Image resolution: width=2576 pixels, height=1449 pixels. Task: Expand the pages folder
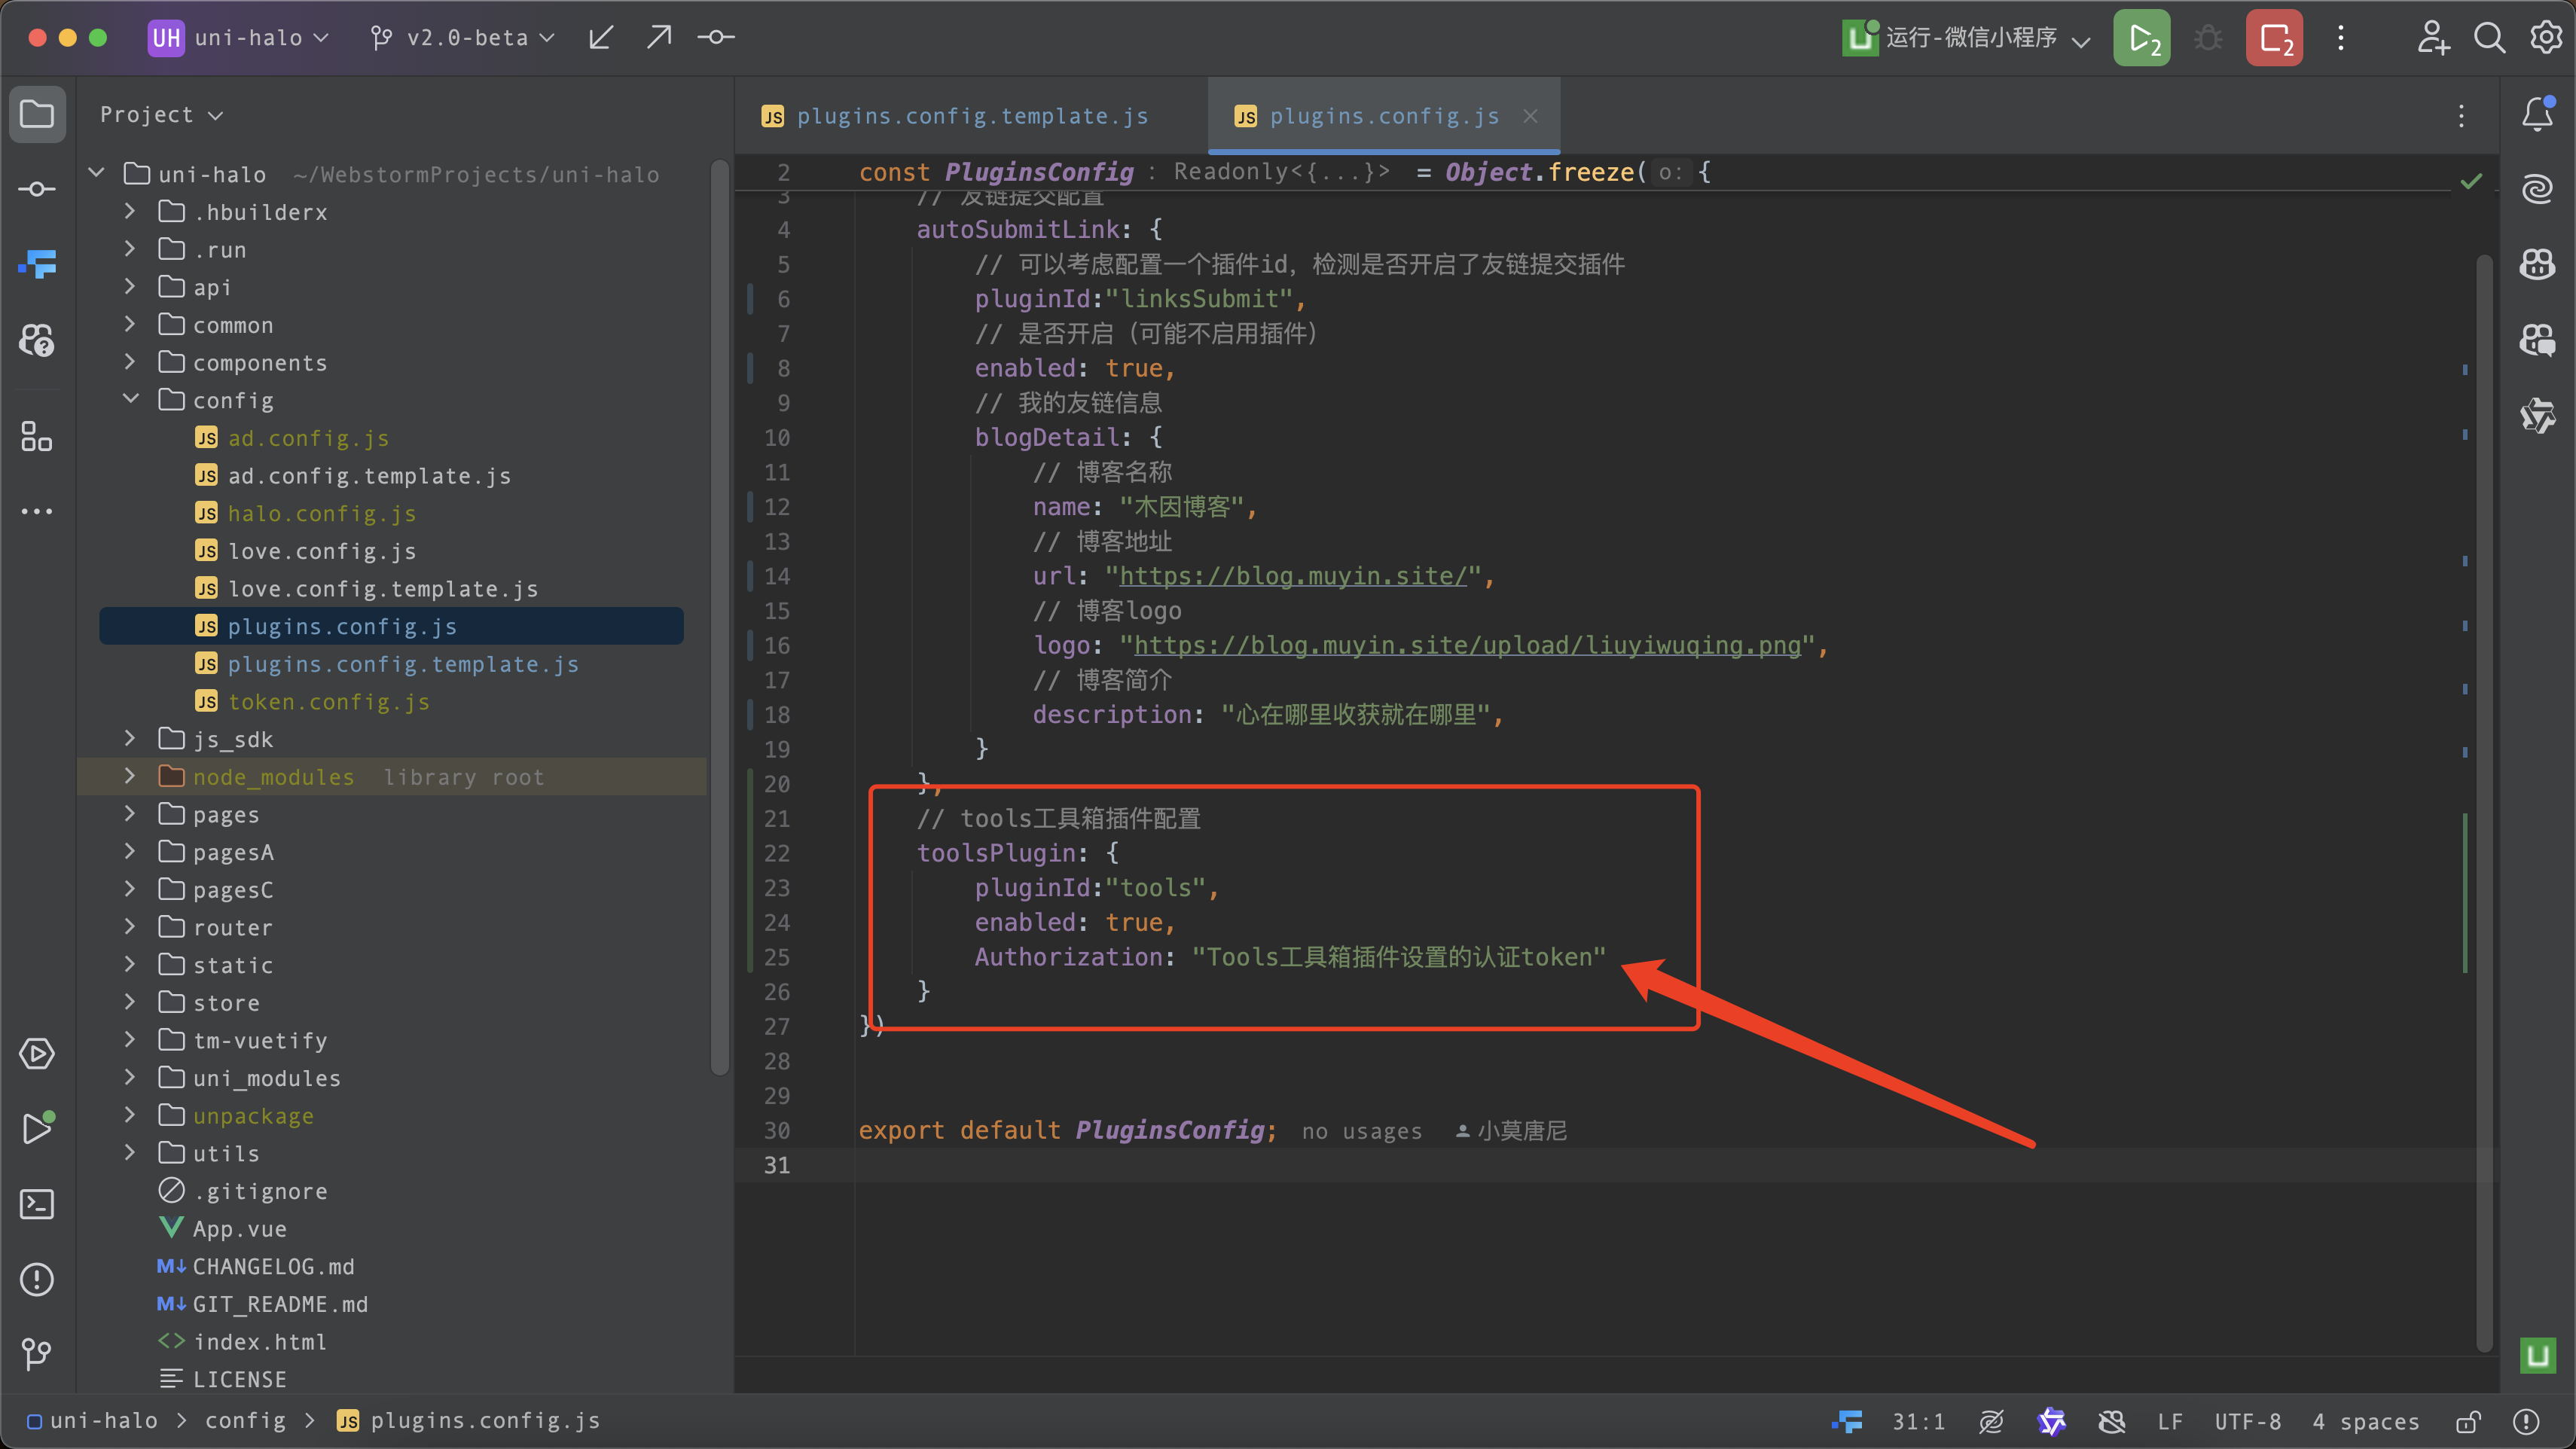pyautogui.click(x=130, y=814)
